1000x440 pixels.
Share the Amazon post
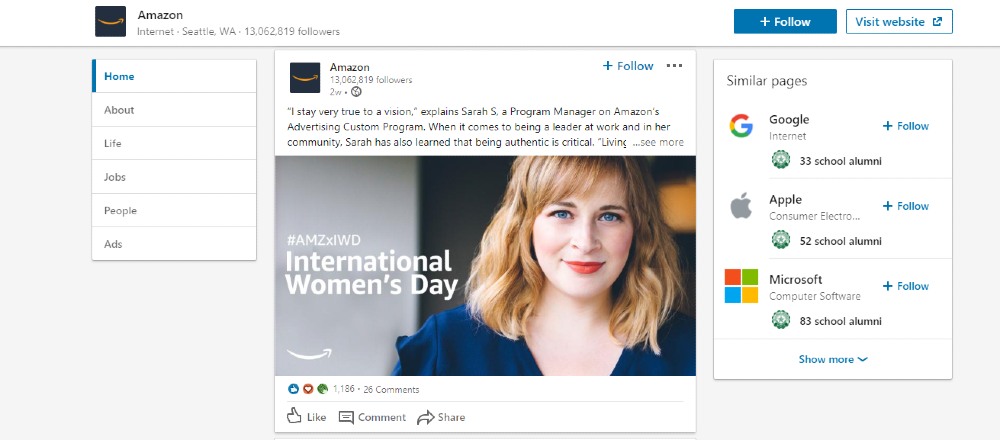[441, 417]
